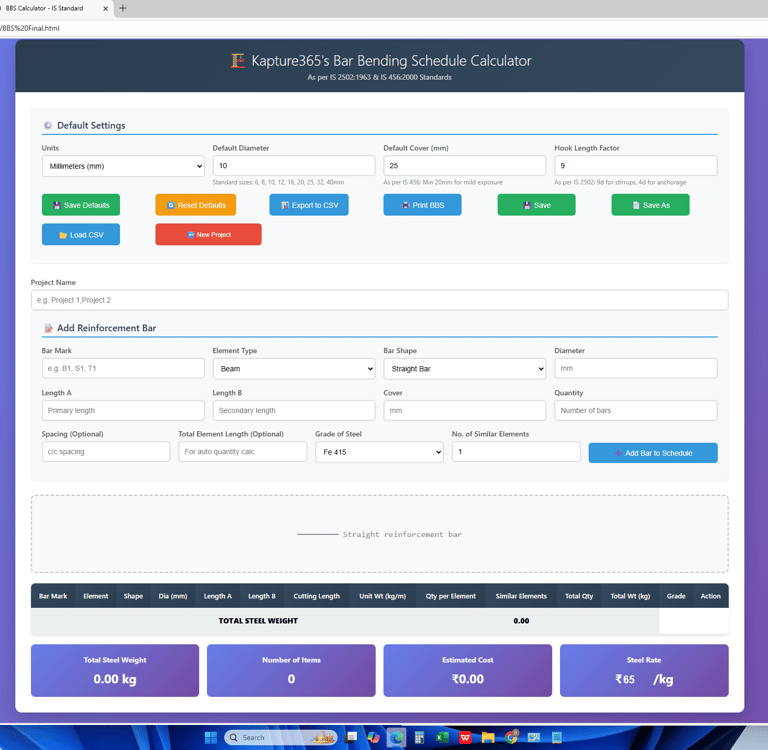768x750 pixels.
Task: Click the Action column header
Action: point(710,596)
